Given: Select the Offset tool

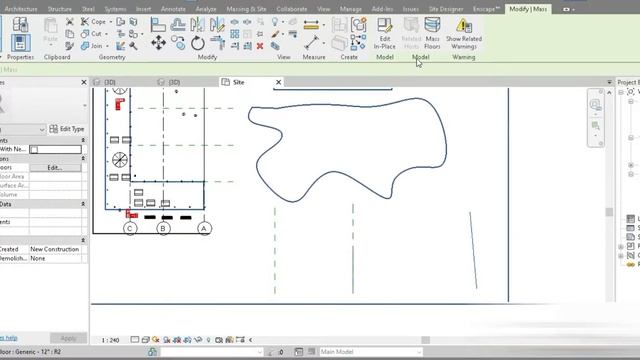Looking at the screenshot, I should click(x=178, y=25).
